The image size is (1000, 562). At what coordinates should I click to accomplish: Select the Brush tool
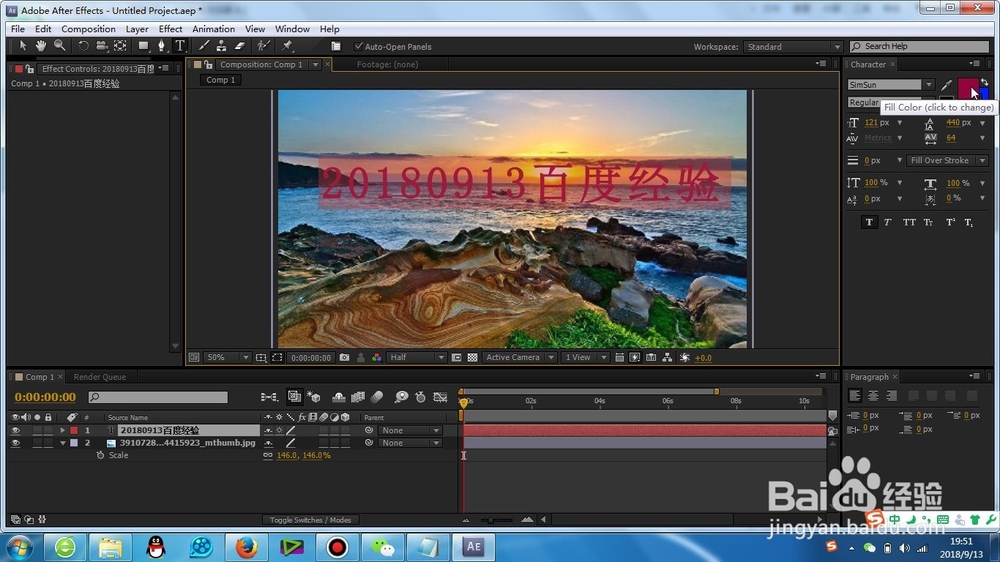click(x=203, y=46)
